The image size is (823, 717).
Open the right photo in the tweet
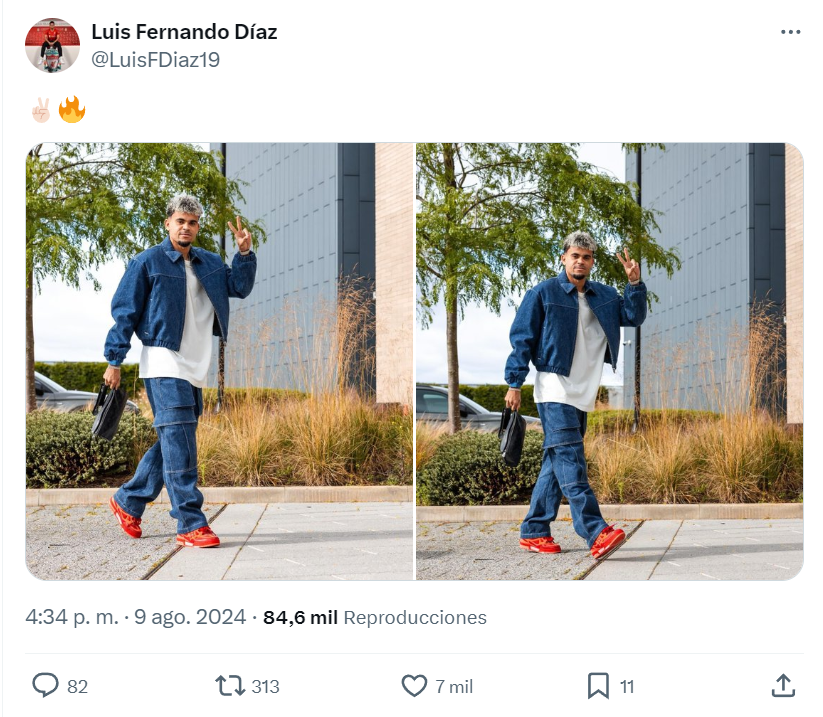click(609, 361)
